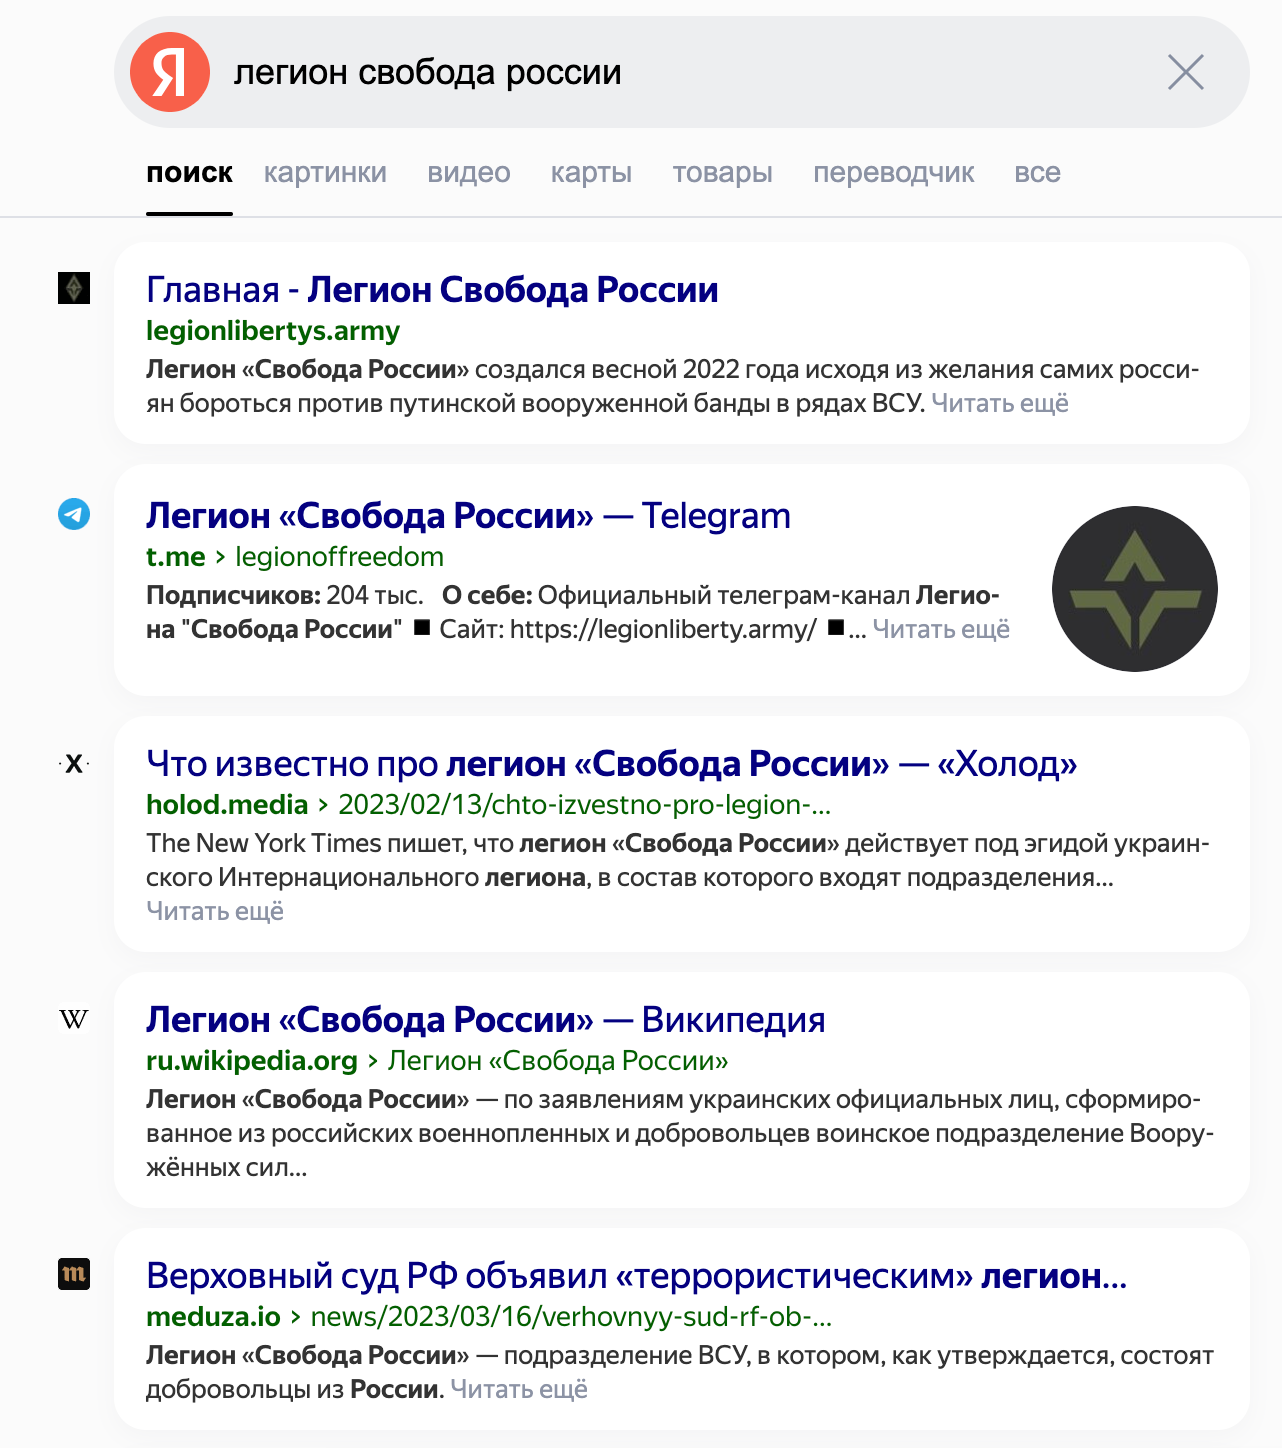Clear the search query with the X icon
The height and width of the screenshot is (1448, 1282).
point(1185,72)
